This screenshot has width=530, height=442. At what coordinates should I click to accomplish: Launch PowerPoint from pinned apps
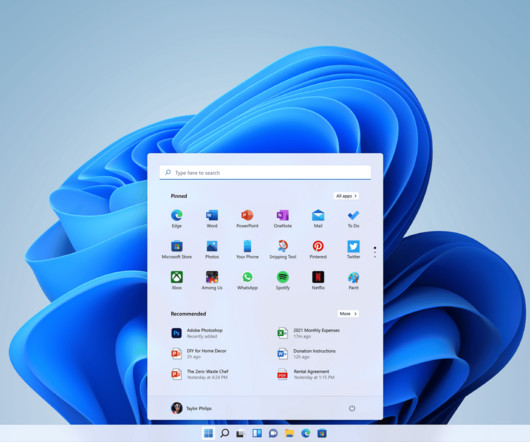247,219
